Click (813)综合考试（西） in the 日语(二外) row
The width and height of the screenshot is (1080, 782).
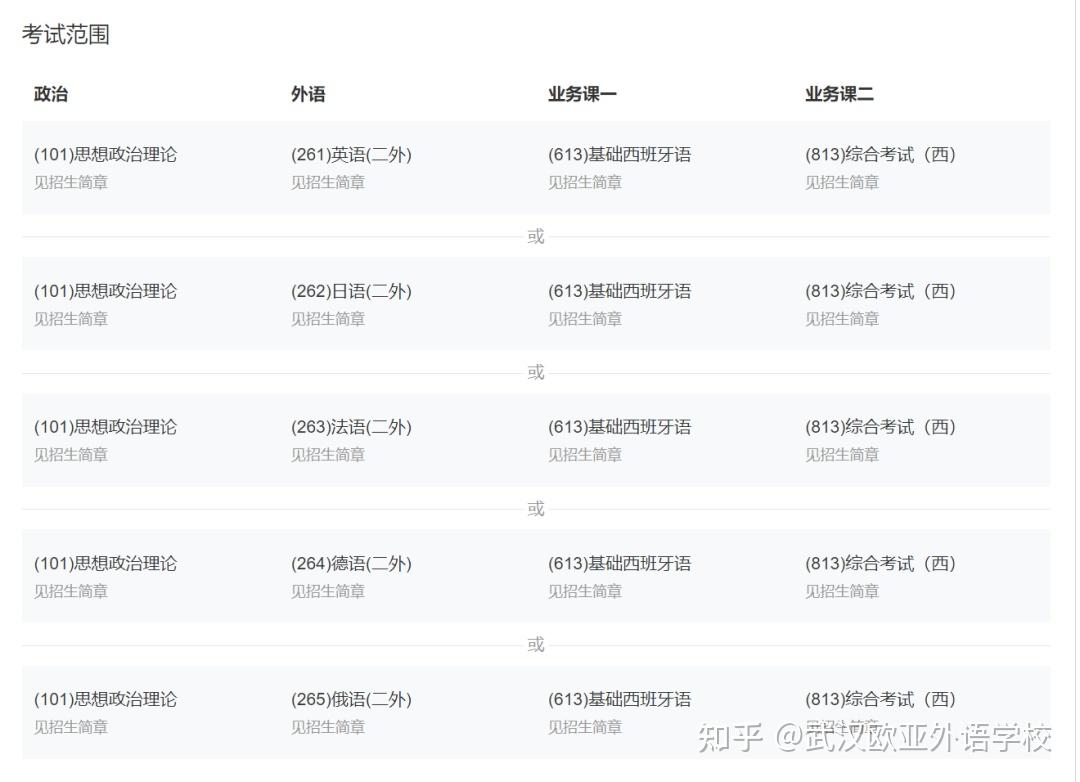click(880, 291)
